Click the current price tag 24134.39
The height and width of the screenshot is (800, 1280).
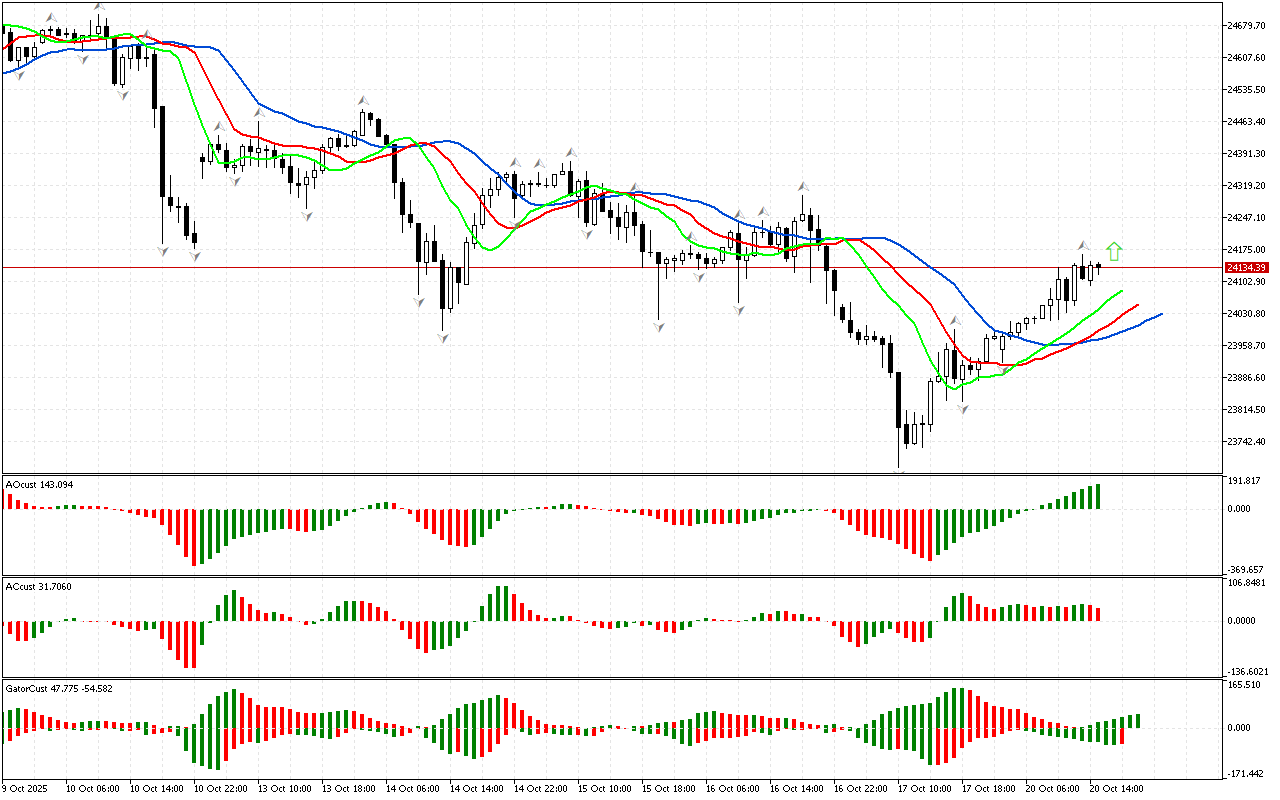[x=1246, y=268]
